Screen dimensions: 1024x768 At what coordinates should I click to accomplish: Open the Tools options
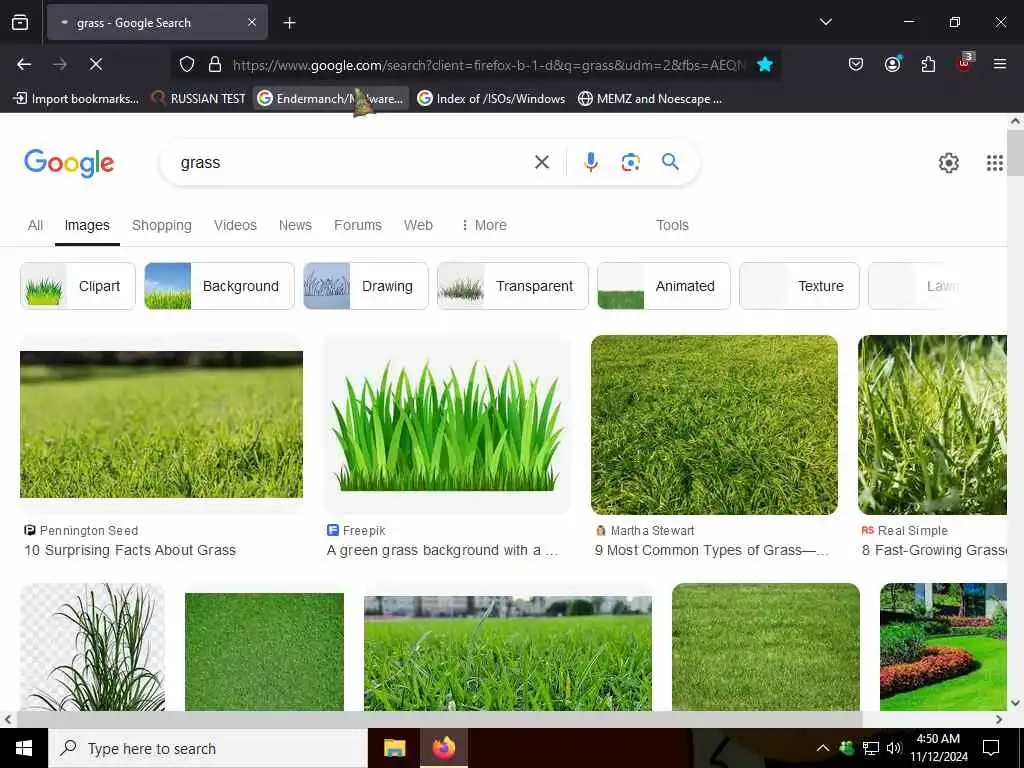[672, 225]
